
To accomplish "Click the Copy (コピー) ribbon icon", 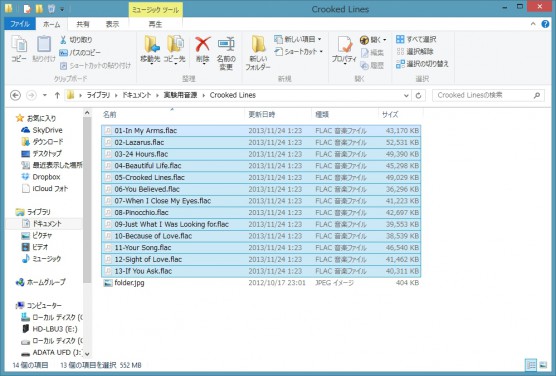I will (x=19, y=49).
